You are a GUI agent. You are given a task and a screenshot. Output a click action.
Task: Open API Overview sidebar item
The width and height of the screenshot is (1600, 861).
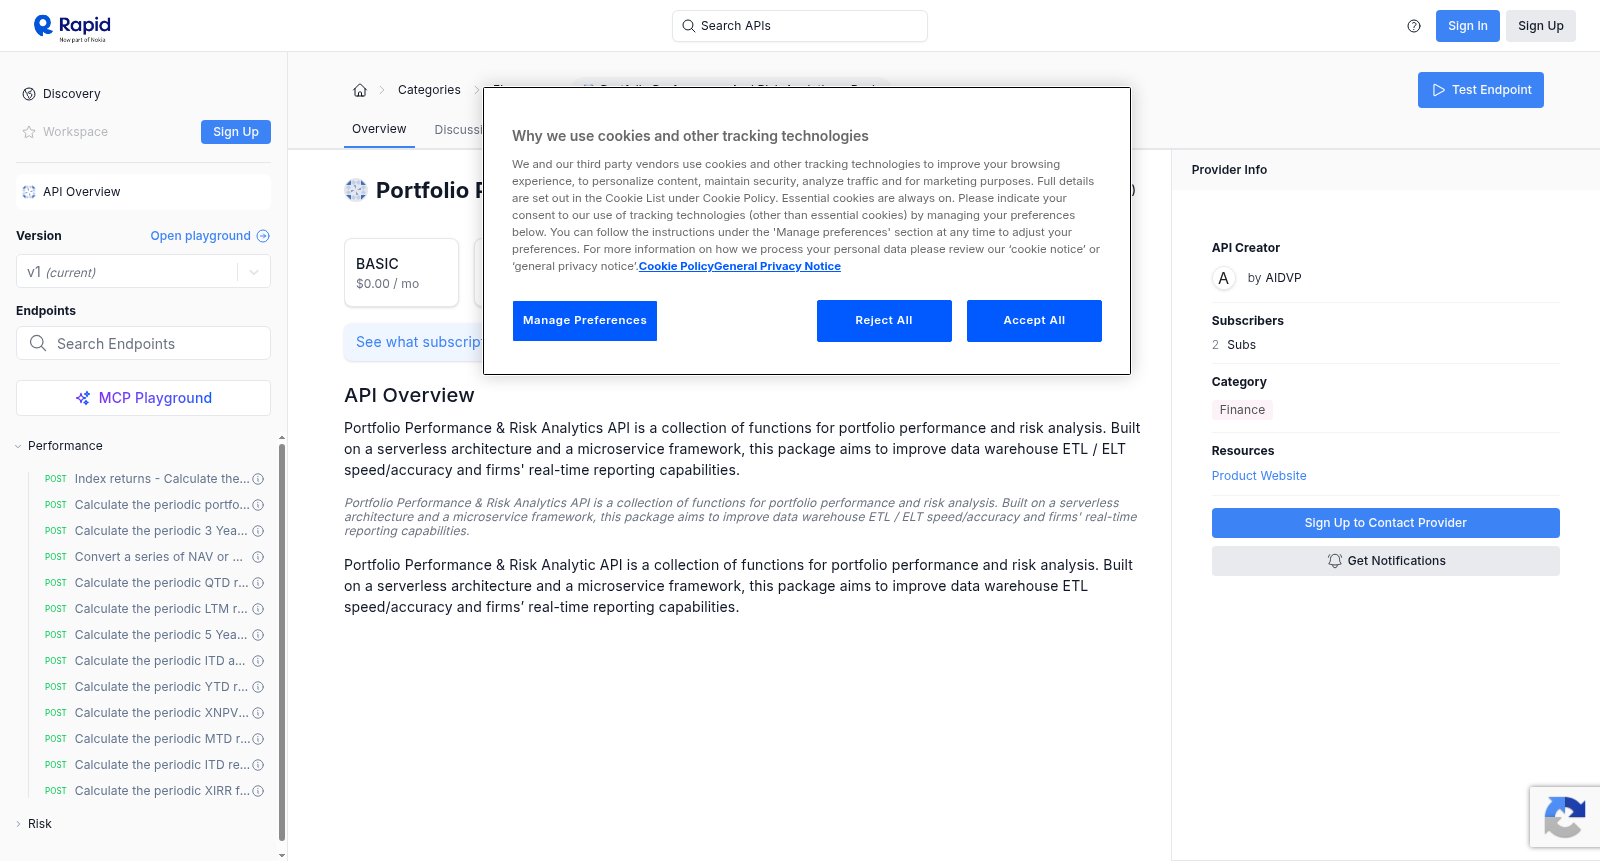click(143, 192)
